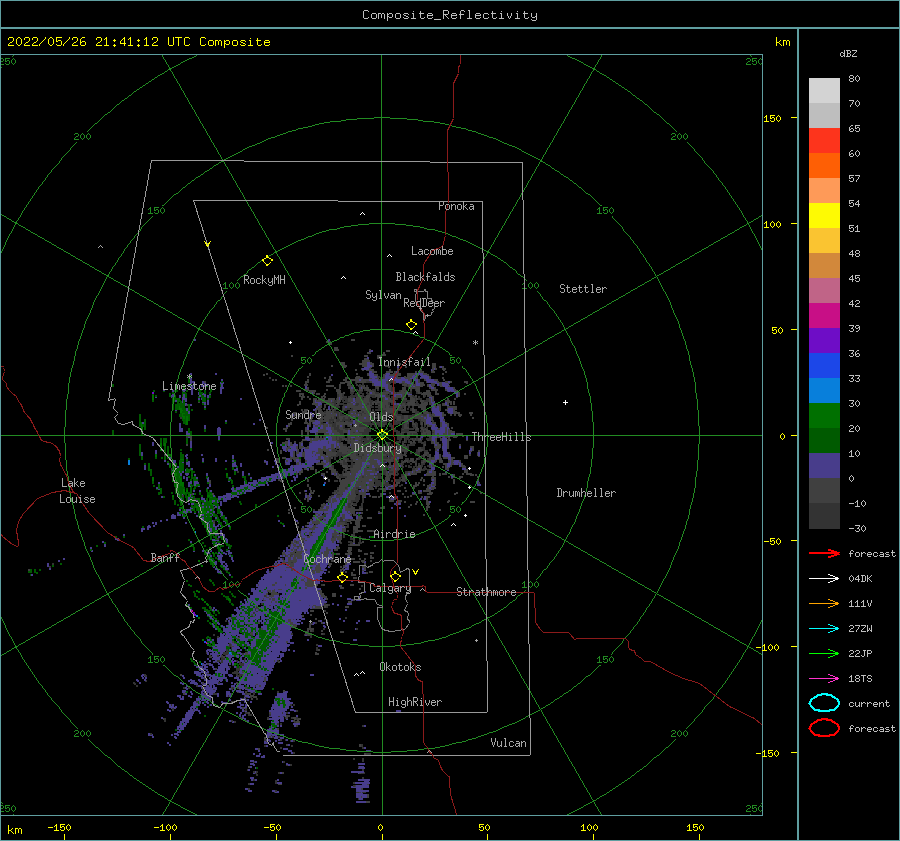Click the Composite_Reflectivity title
The height and width of the screenshot is (841, 900).
click(450, 15)
